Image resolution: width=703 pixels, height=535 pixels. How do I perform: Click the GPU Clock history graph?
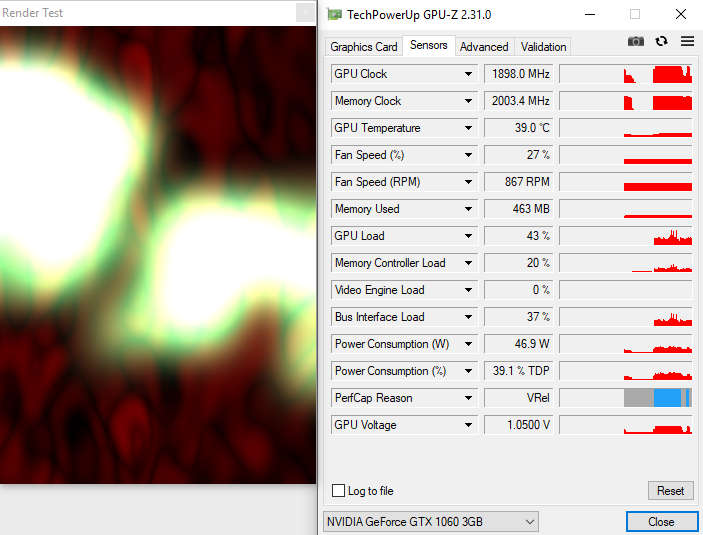pyautogui.click(x=626, y=74)
